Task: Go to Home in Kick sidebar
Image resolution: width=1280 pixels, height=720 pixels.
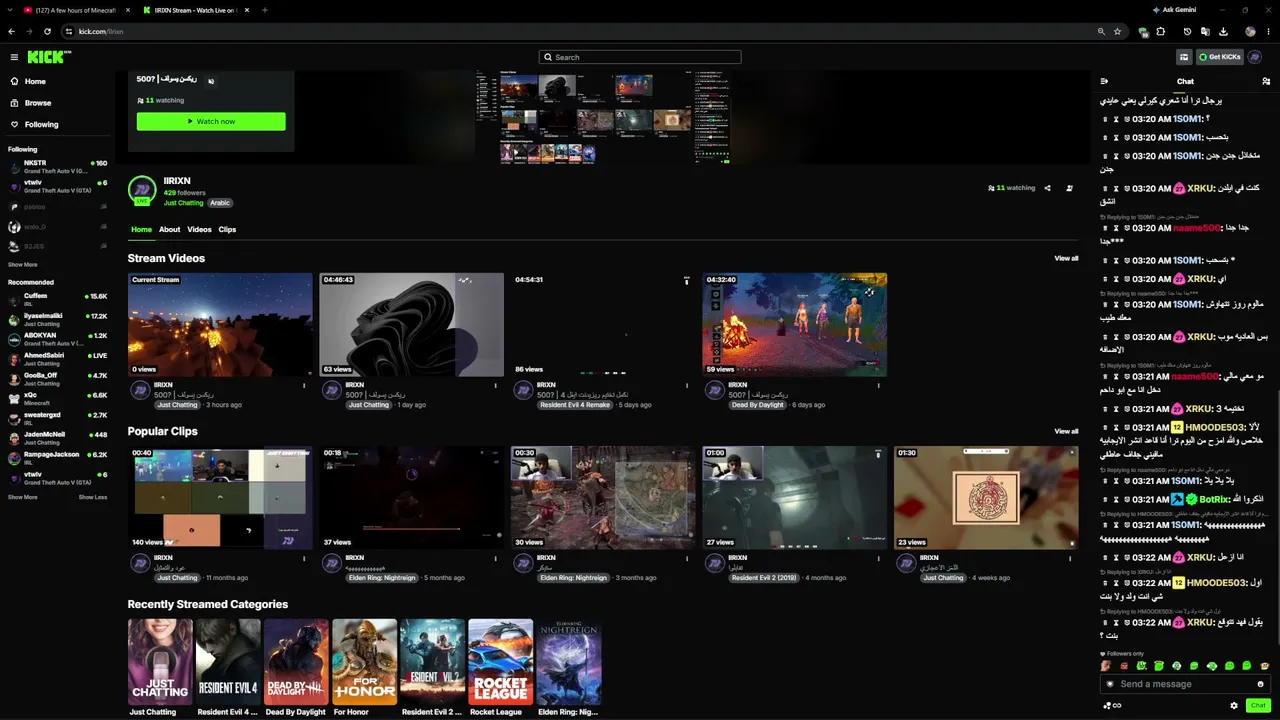Action: (35, 82)
